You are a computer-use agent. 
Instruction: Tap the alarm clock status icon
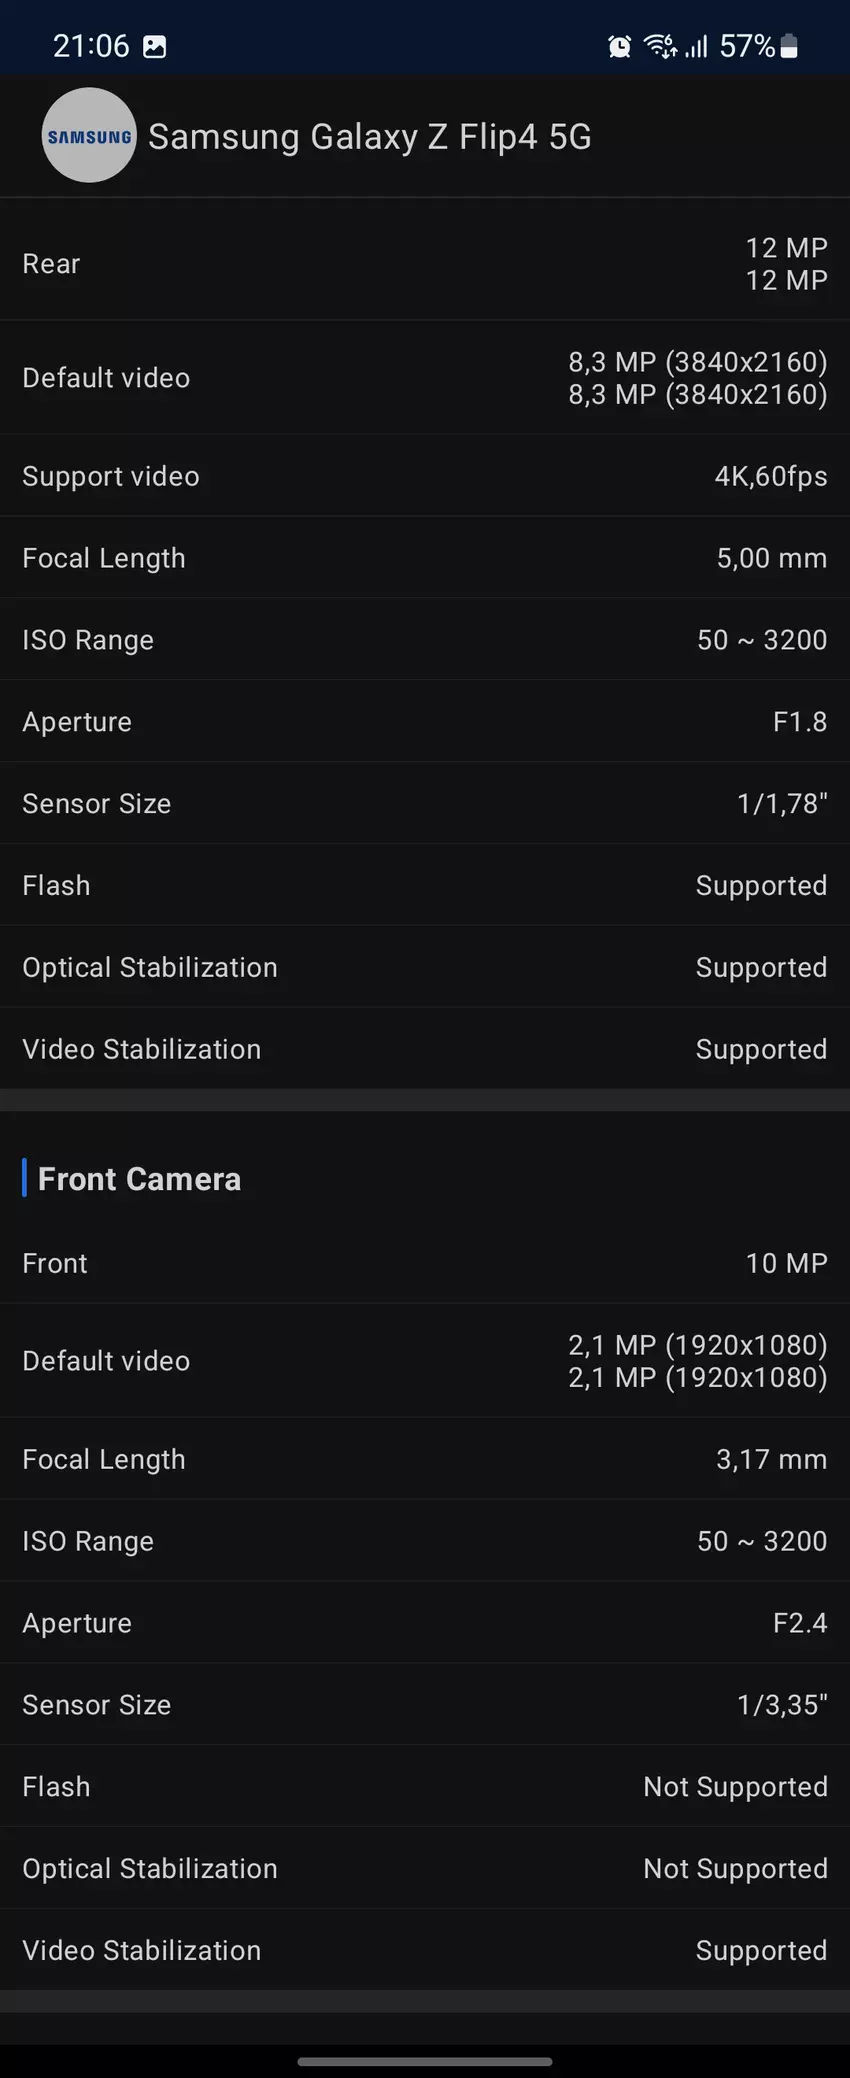[620, 46]
